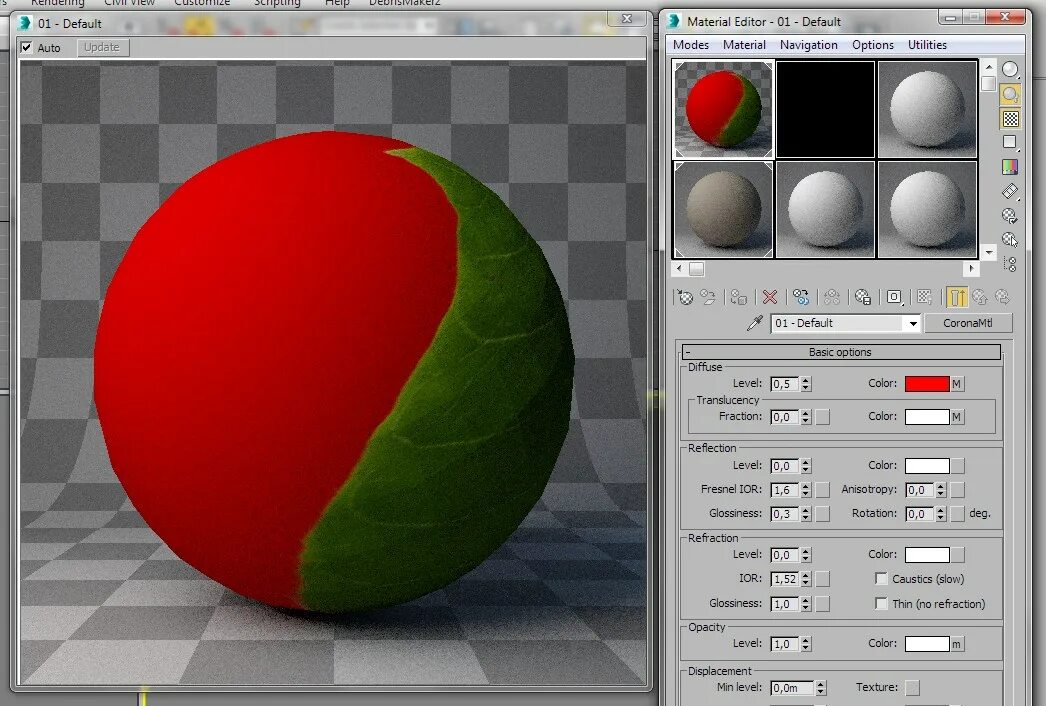This screenshot has height=706, width=1046.
Task: Open the Refraction color swatch
Action: 927,555
